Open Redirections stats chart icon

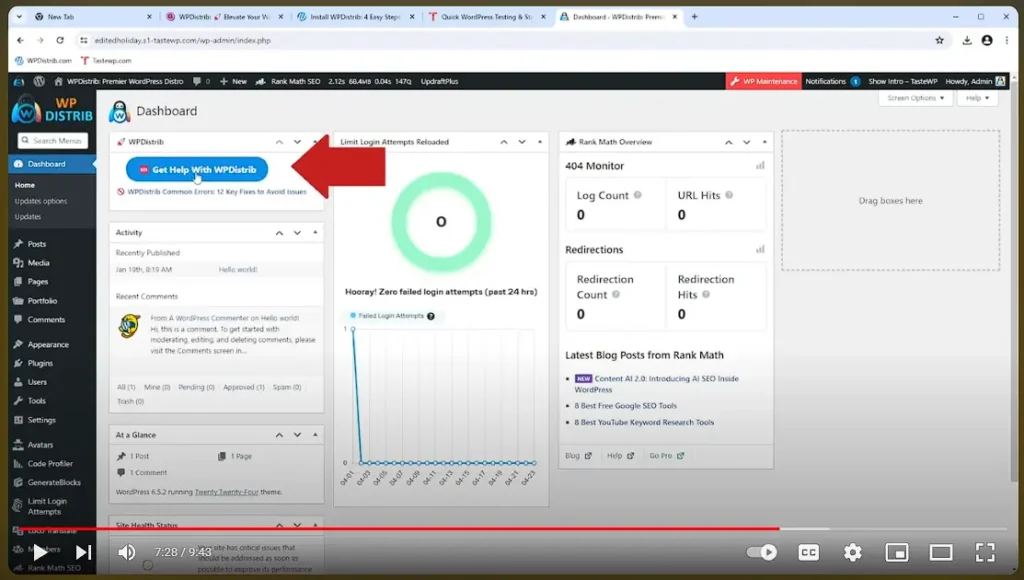tap(760, 250)
